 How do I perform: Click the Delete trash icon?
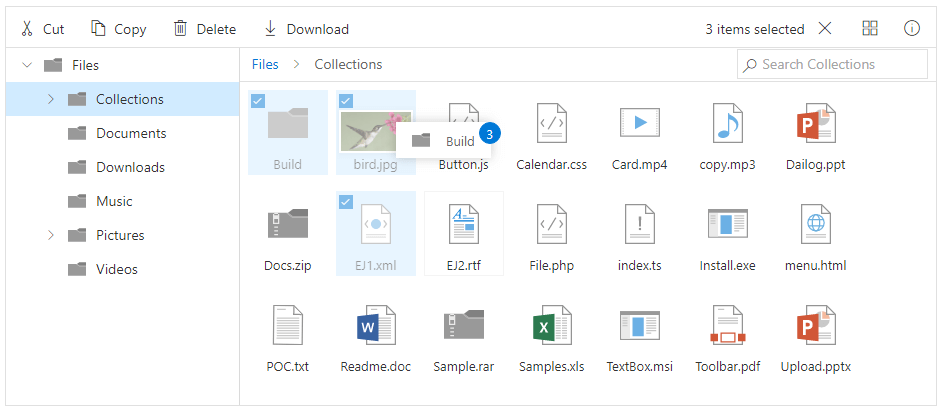(181, 29)
